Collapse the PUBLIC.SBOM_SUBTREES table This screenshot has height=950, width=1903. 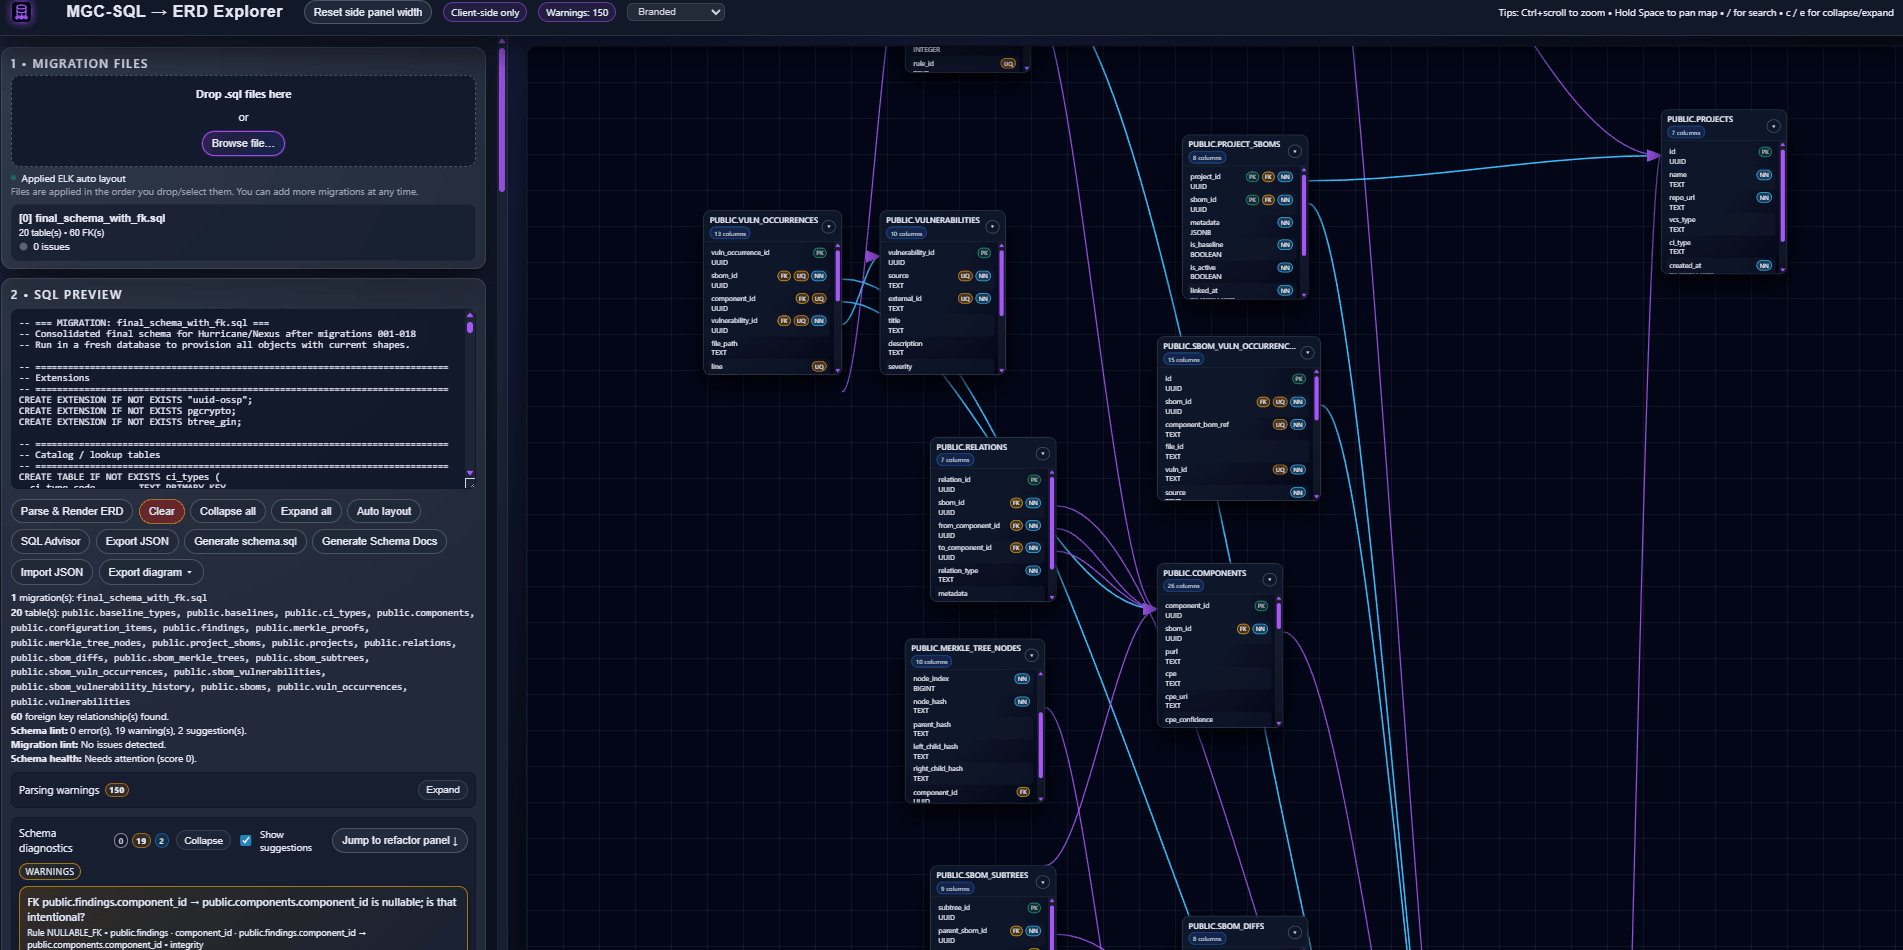pyautogui.click(x=1043, y=882)
